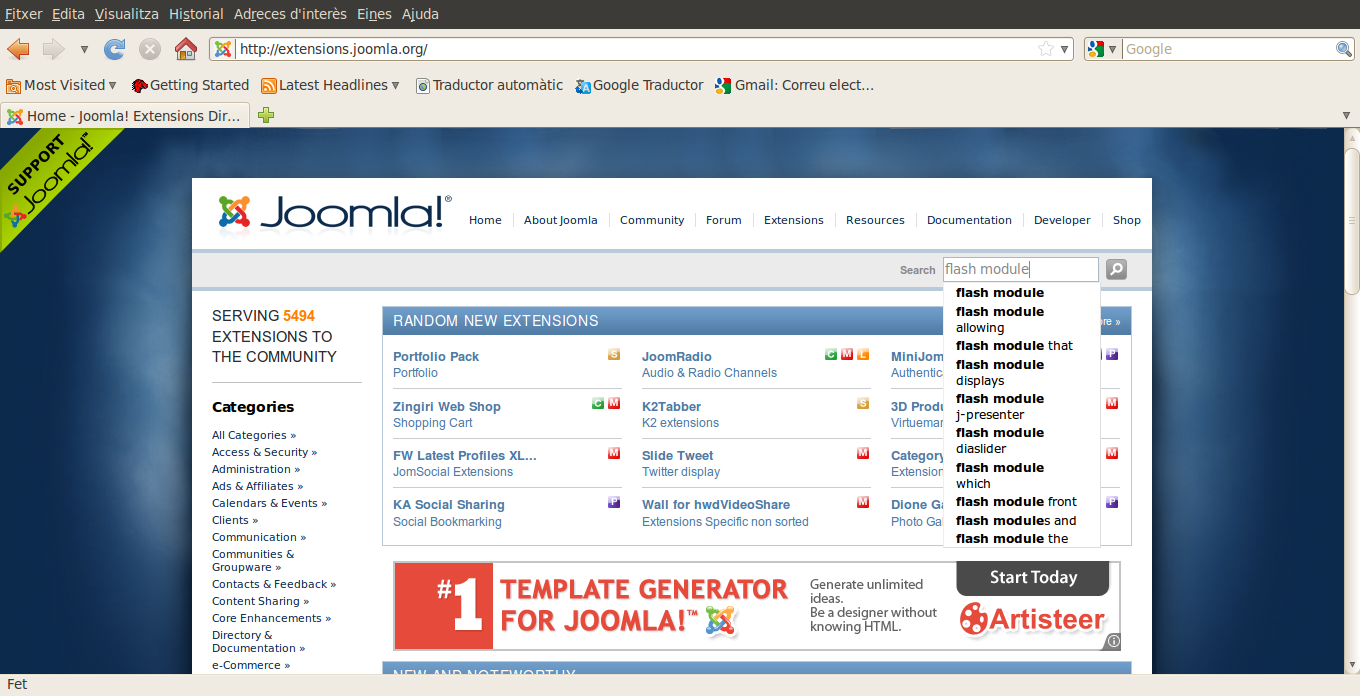Select the Home - Joomla! Extensions tab

tap(125, 116)
